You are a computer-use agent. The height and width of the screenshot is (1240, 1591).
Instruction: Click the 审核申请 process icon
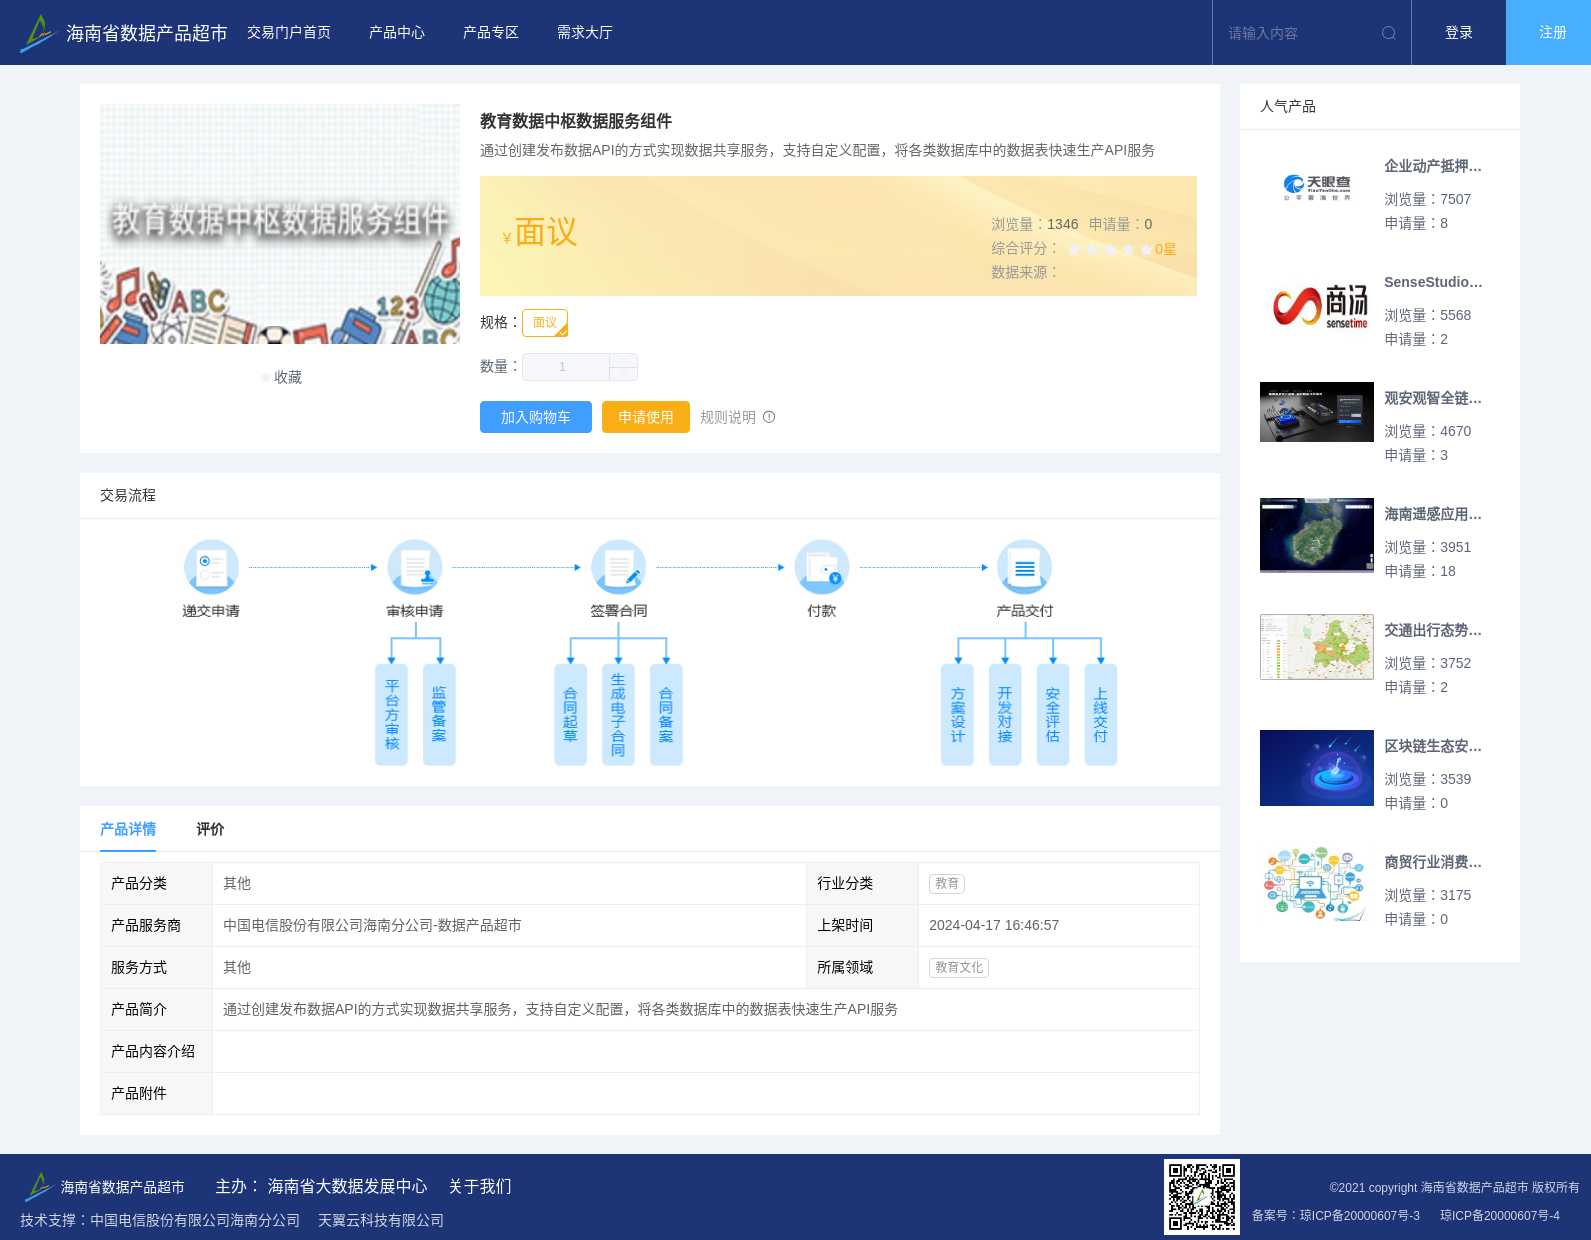(415, 567)
